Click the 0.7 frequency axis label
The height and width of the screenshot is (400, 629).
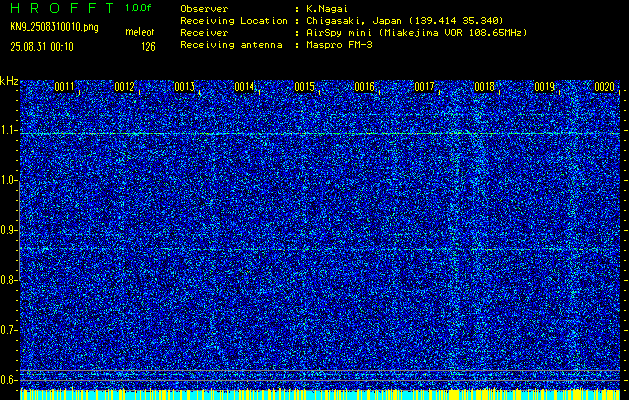point(8,330)
